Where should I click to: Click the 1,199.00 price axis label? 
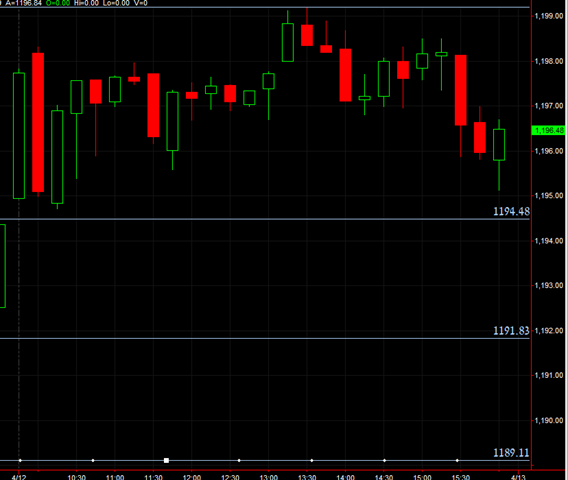click(x=549, y=16)
